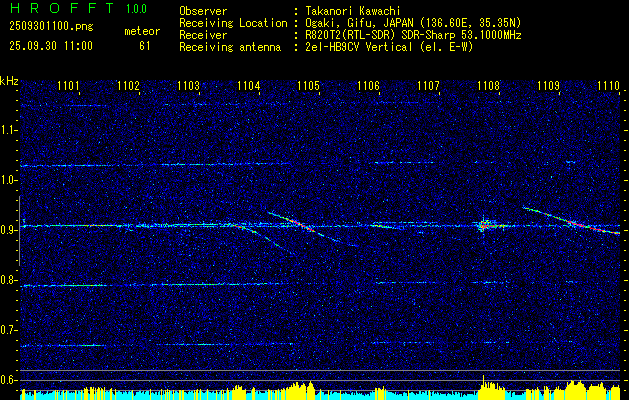This screenshot has width=629, height=400.
Task: Click the 1109 time marker
Action: (x=549, y=85)
